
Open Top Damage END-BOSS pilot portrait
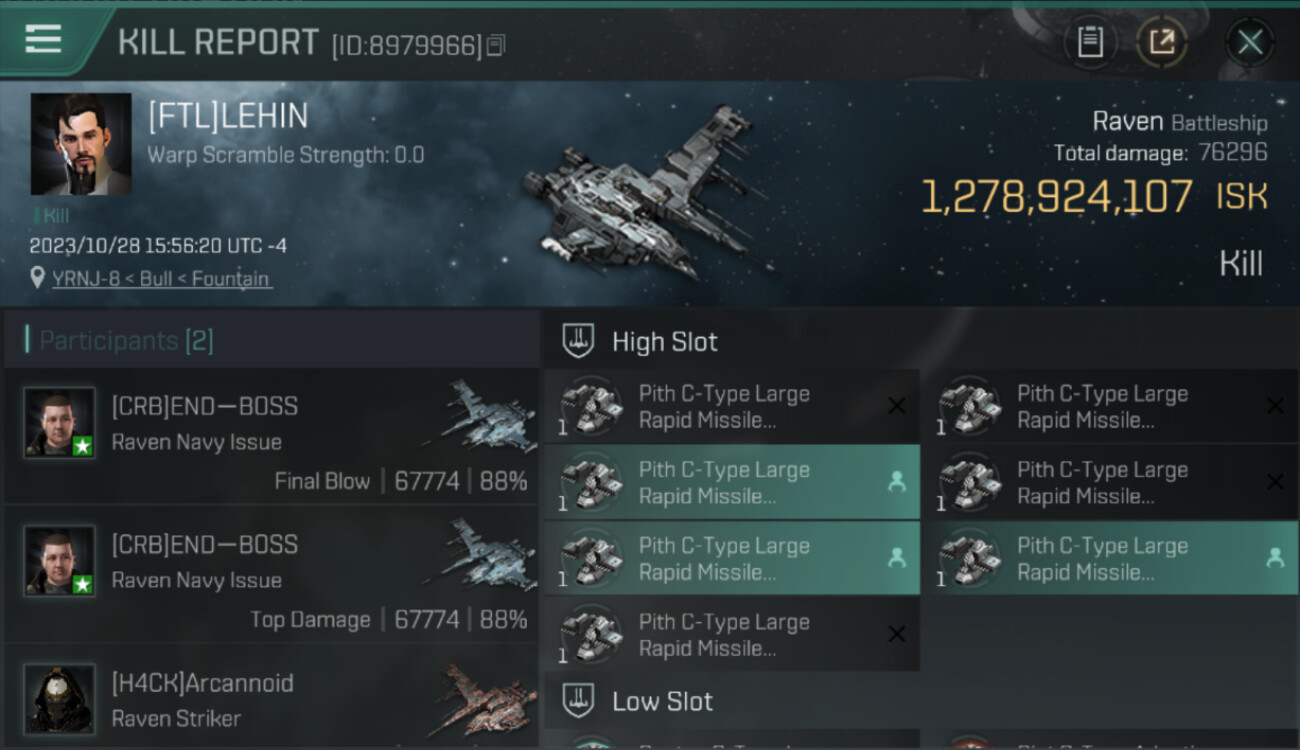[x=60, y=560]
